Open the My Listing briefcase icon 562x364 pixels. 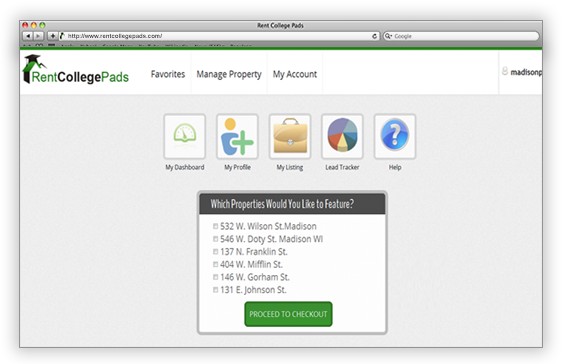click(x=290, y=136)
